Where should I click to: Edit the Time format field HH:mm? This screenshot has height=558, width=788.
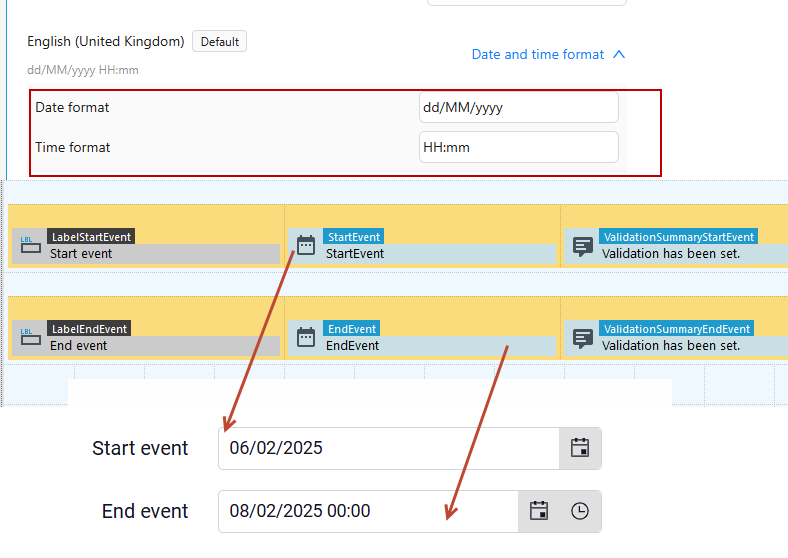click(519, 147)
